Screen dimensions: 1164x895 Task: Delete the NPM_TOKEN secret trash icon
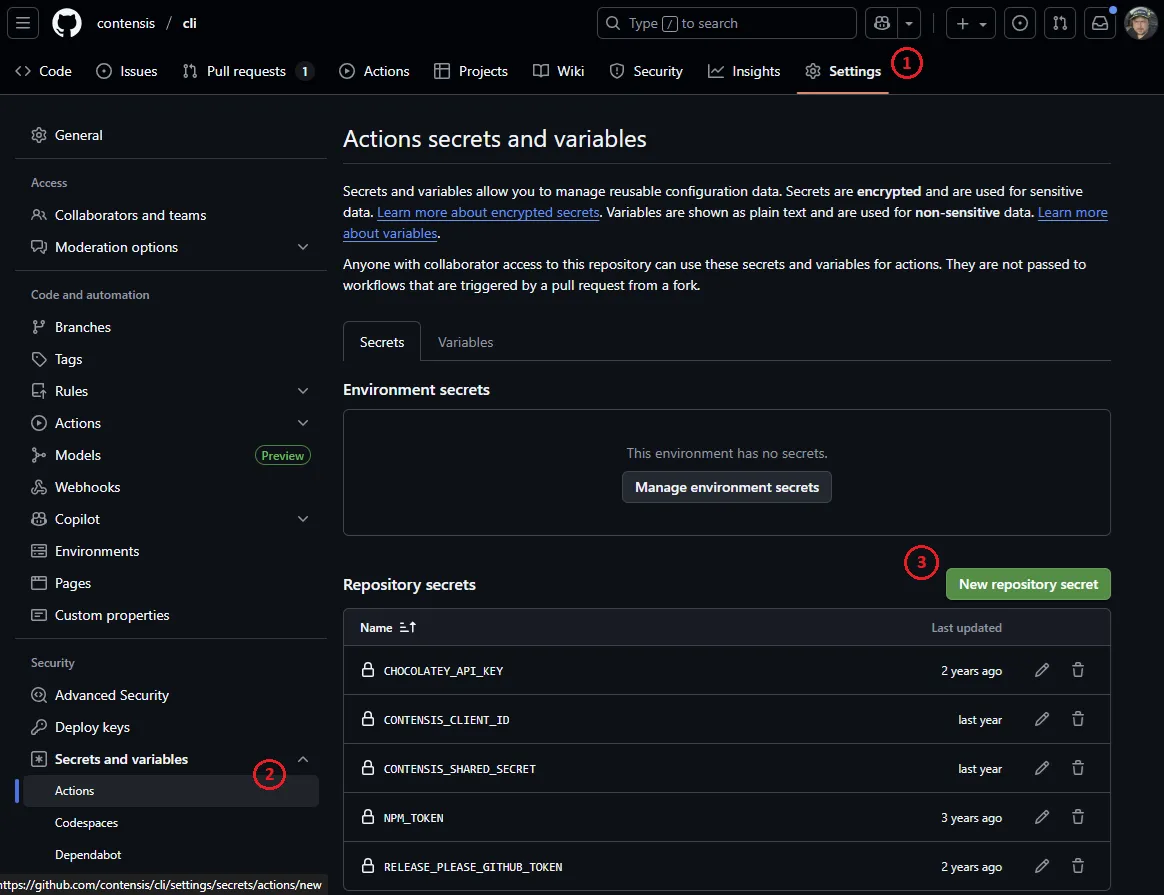[x=1078, y=818]
